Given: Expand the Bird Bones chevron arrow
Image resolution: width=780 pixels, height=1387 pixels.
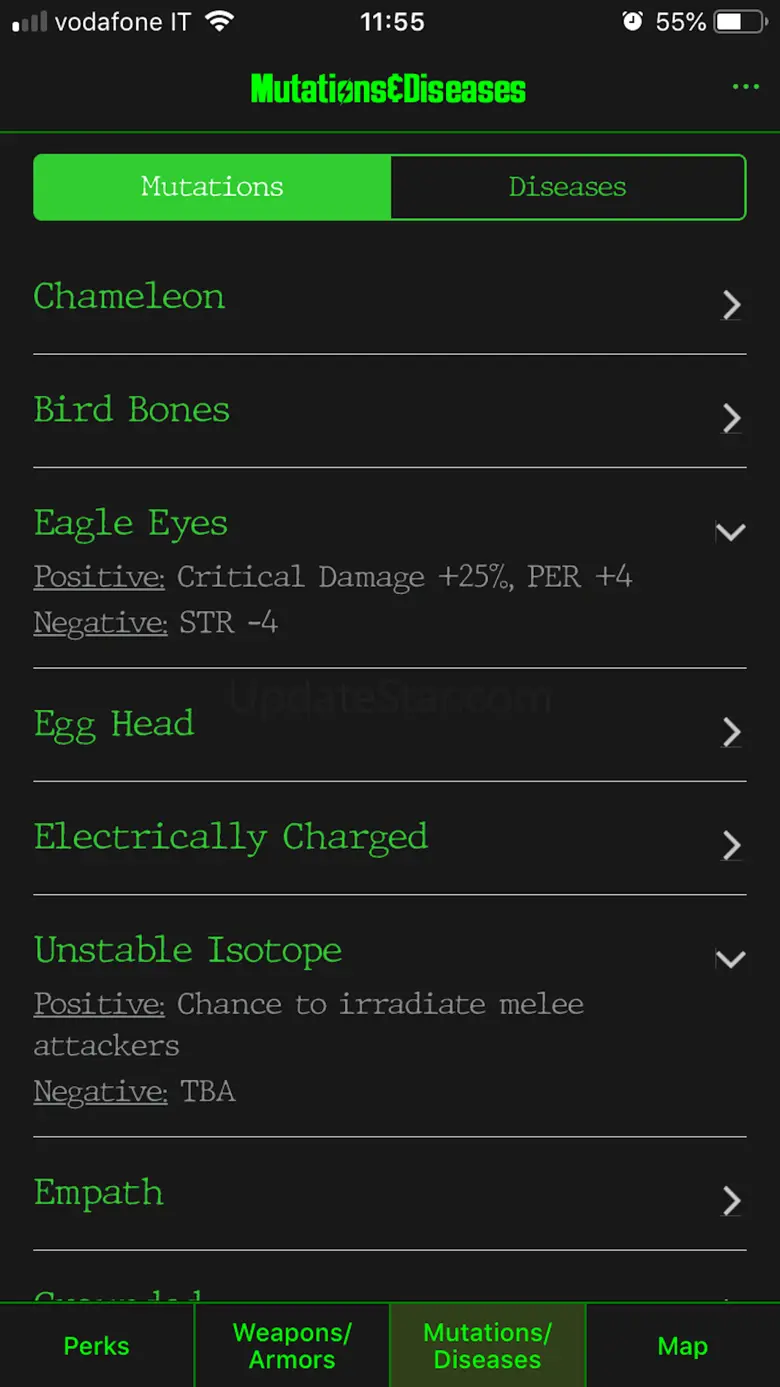Looking at the screenshot, I should (732, 419).
